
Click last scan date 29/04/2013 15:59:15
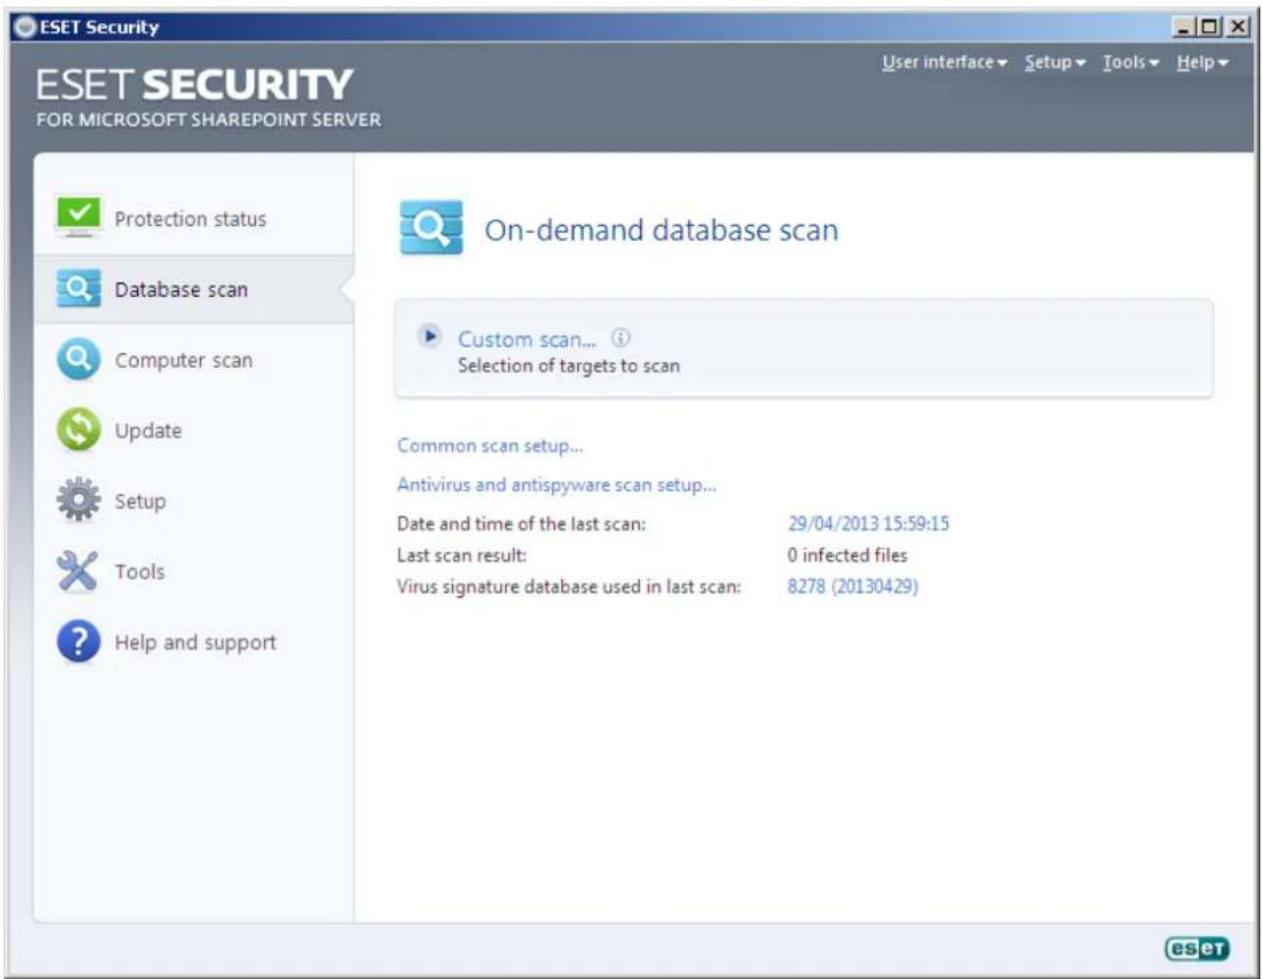coord(868,524)
